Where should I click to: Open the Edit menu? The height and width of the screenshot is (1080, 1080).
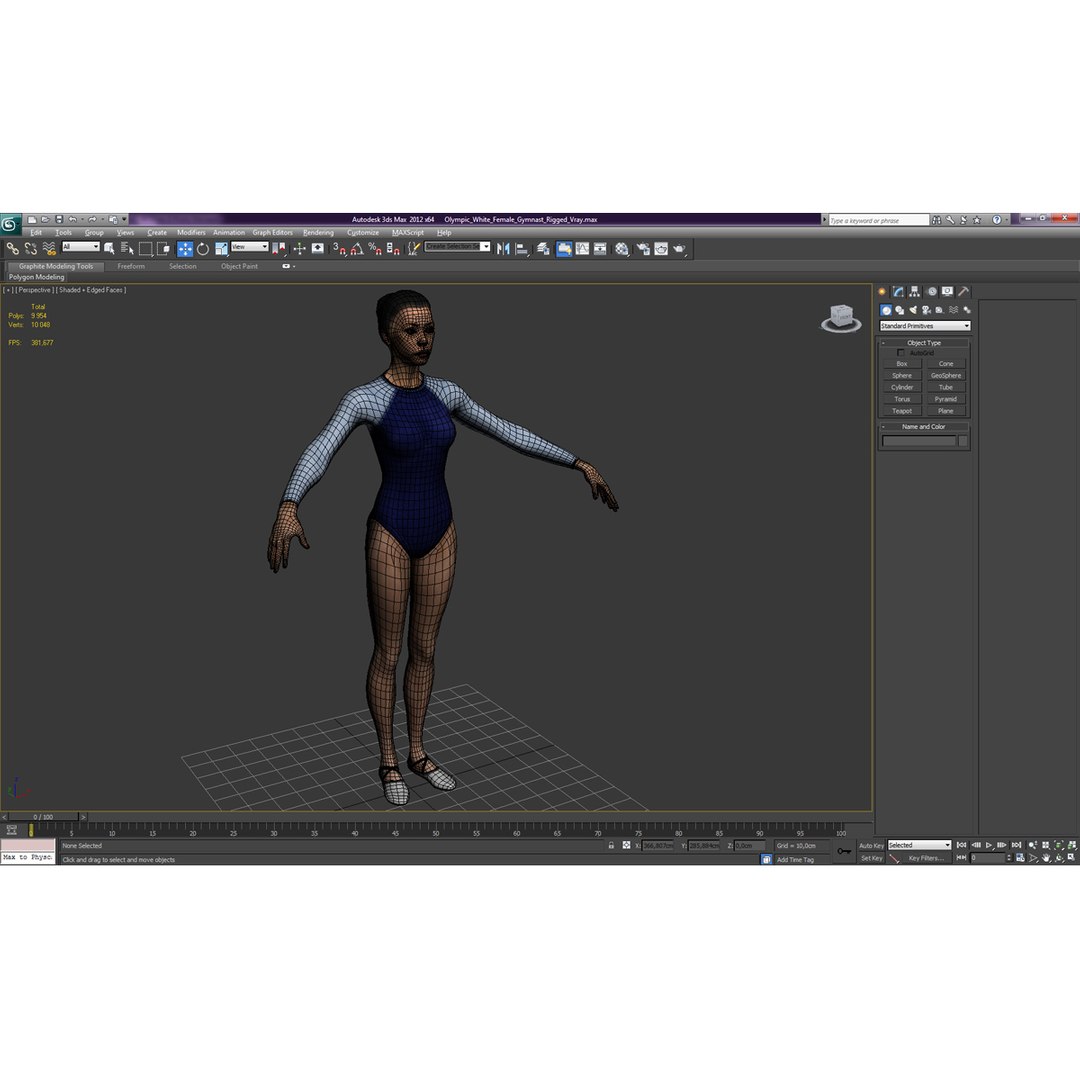click(36, 233)
